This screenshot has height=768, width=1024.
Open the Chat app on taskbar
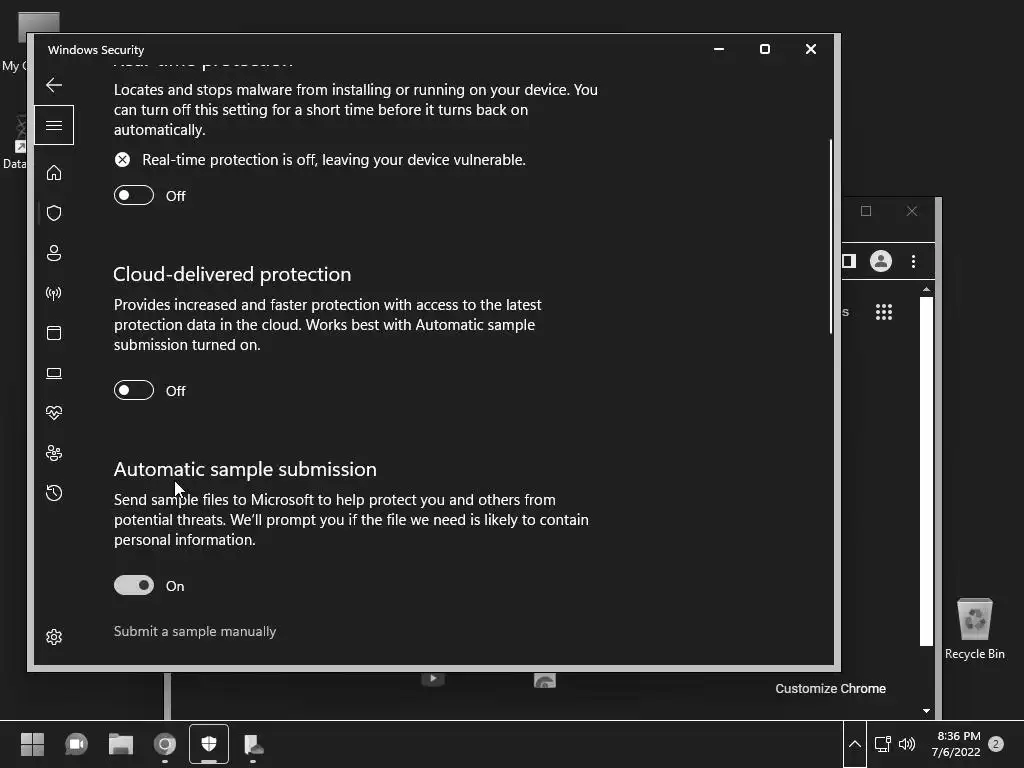(76, 744)
